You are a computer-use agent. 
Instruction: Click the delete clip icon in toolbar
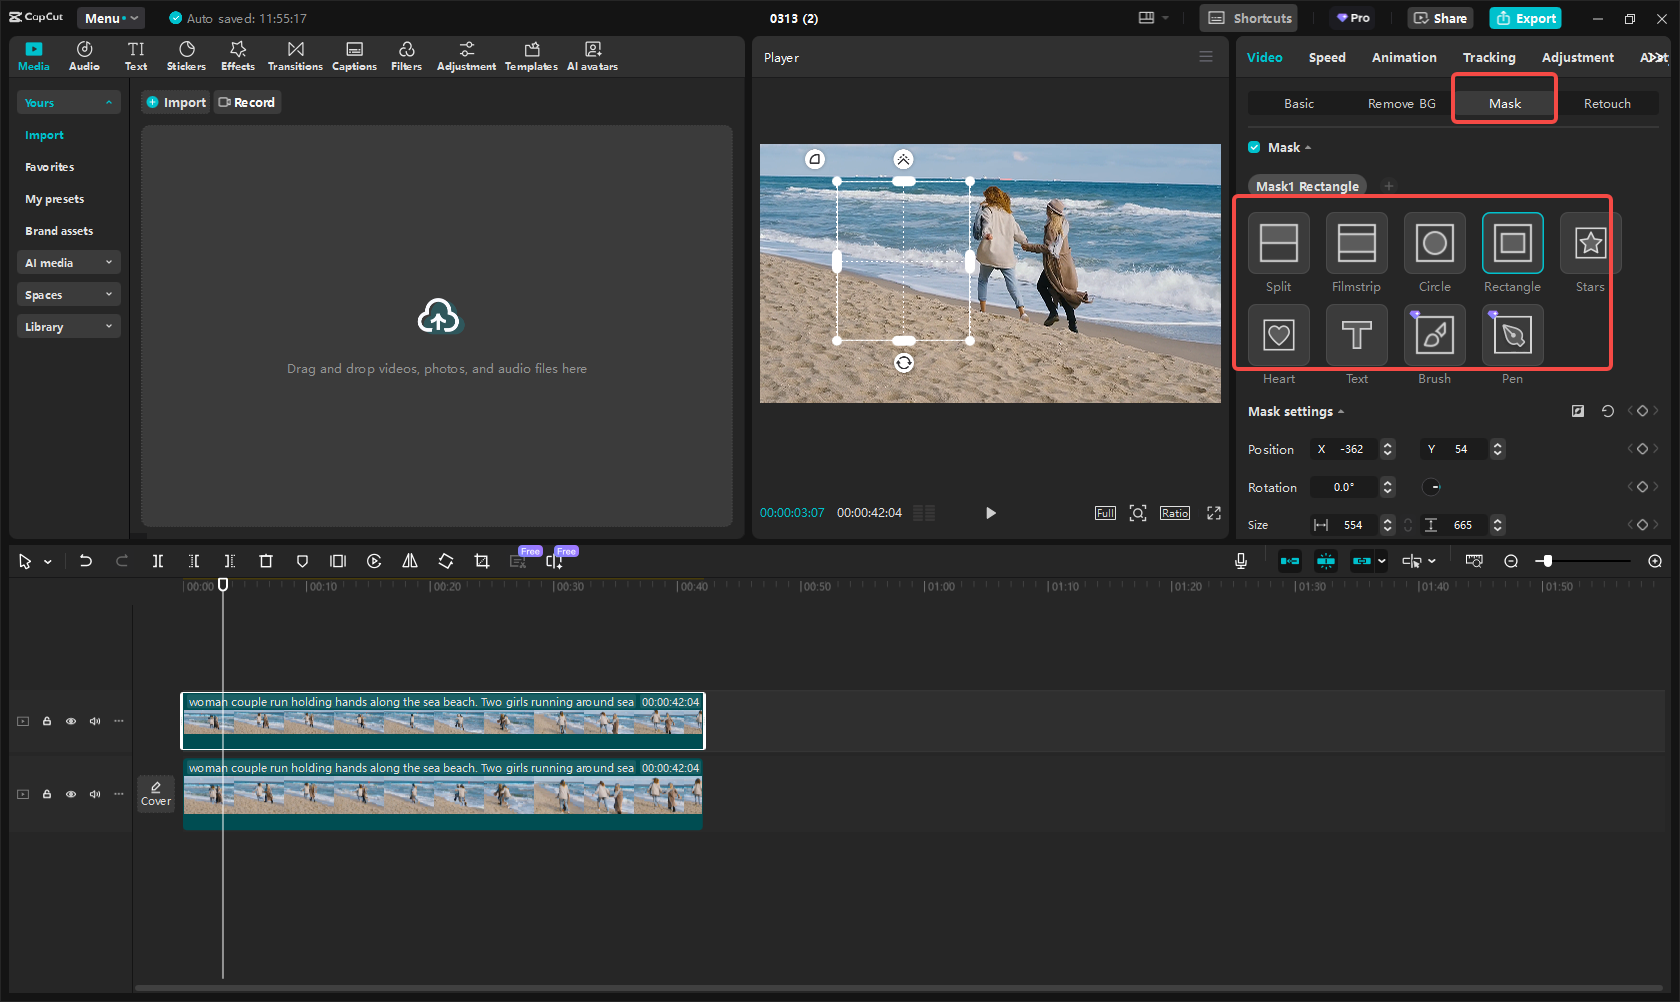(x=266, y=561)
